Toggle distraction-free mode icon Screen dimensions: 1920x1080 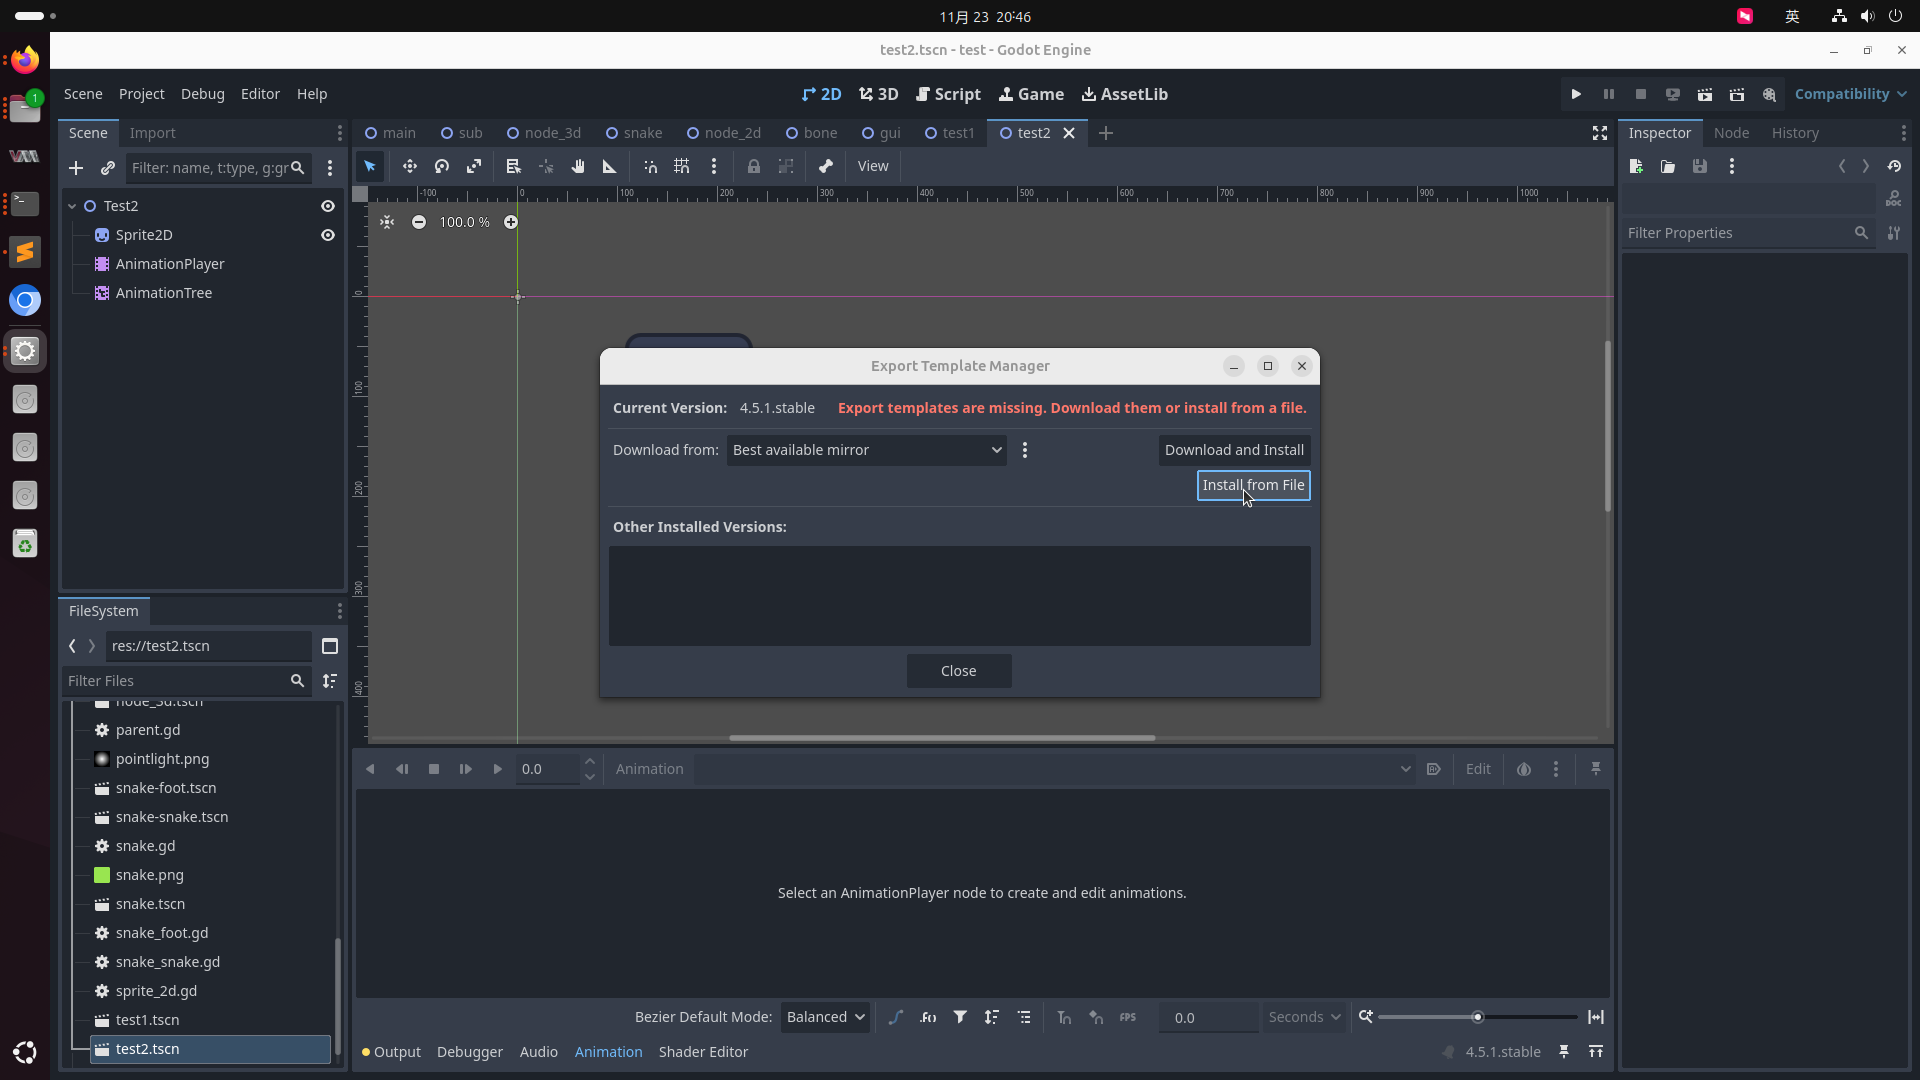(1599, 133)
